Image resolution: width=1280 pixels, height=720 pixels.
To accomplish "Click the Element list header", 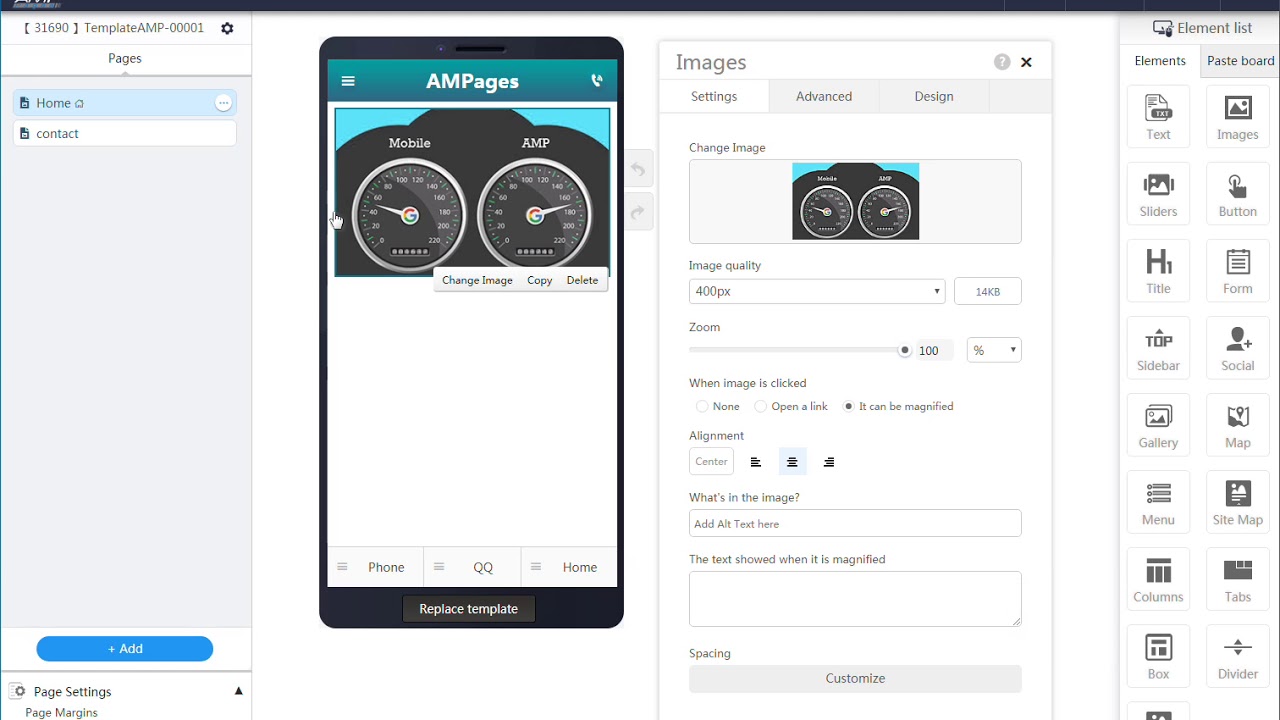I will 1202,28.
